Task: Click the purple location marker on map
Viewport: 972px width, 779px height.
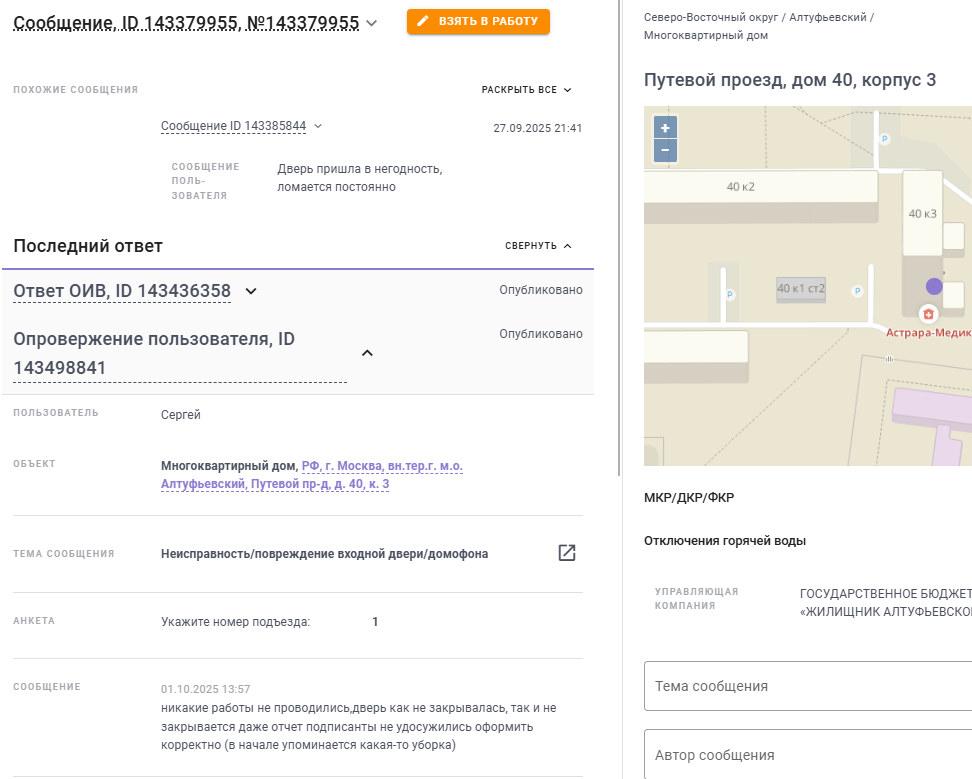Action: pyautogui.click(x=934, y=286)
